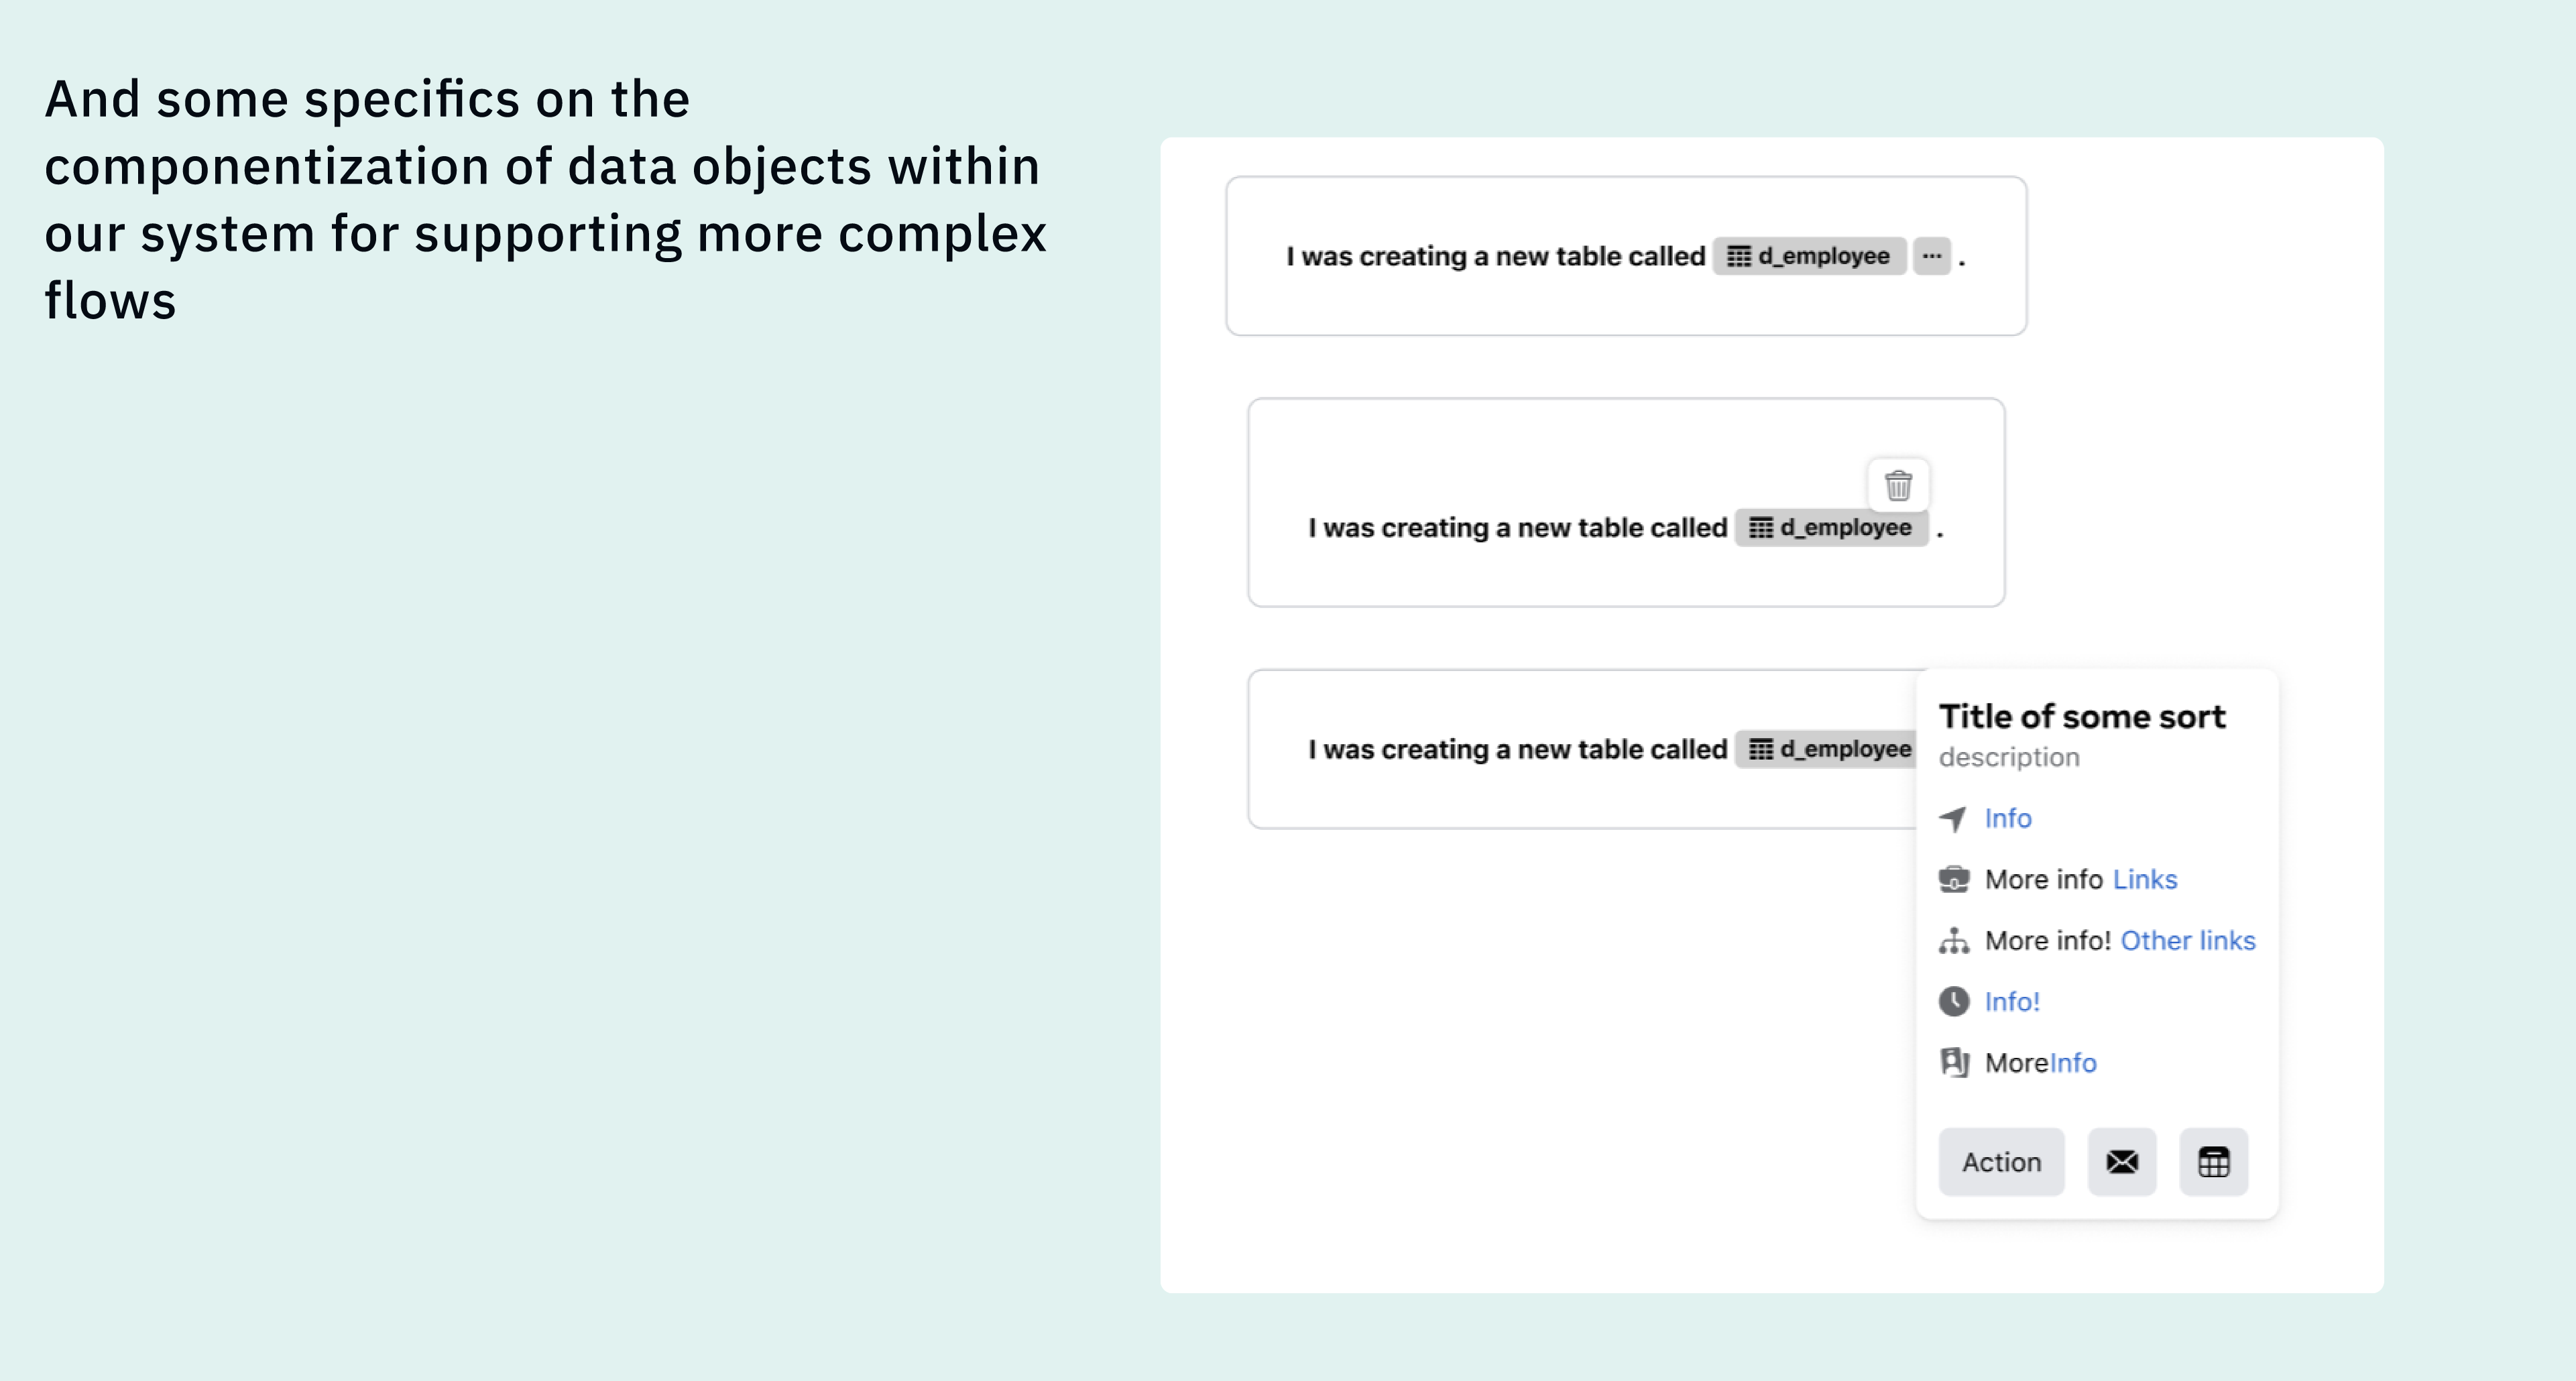Click the briefcase icon beside More info
This screenshot has height=1381, width=2576.
(1954, 879)
